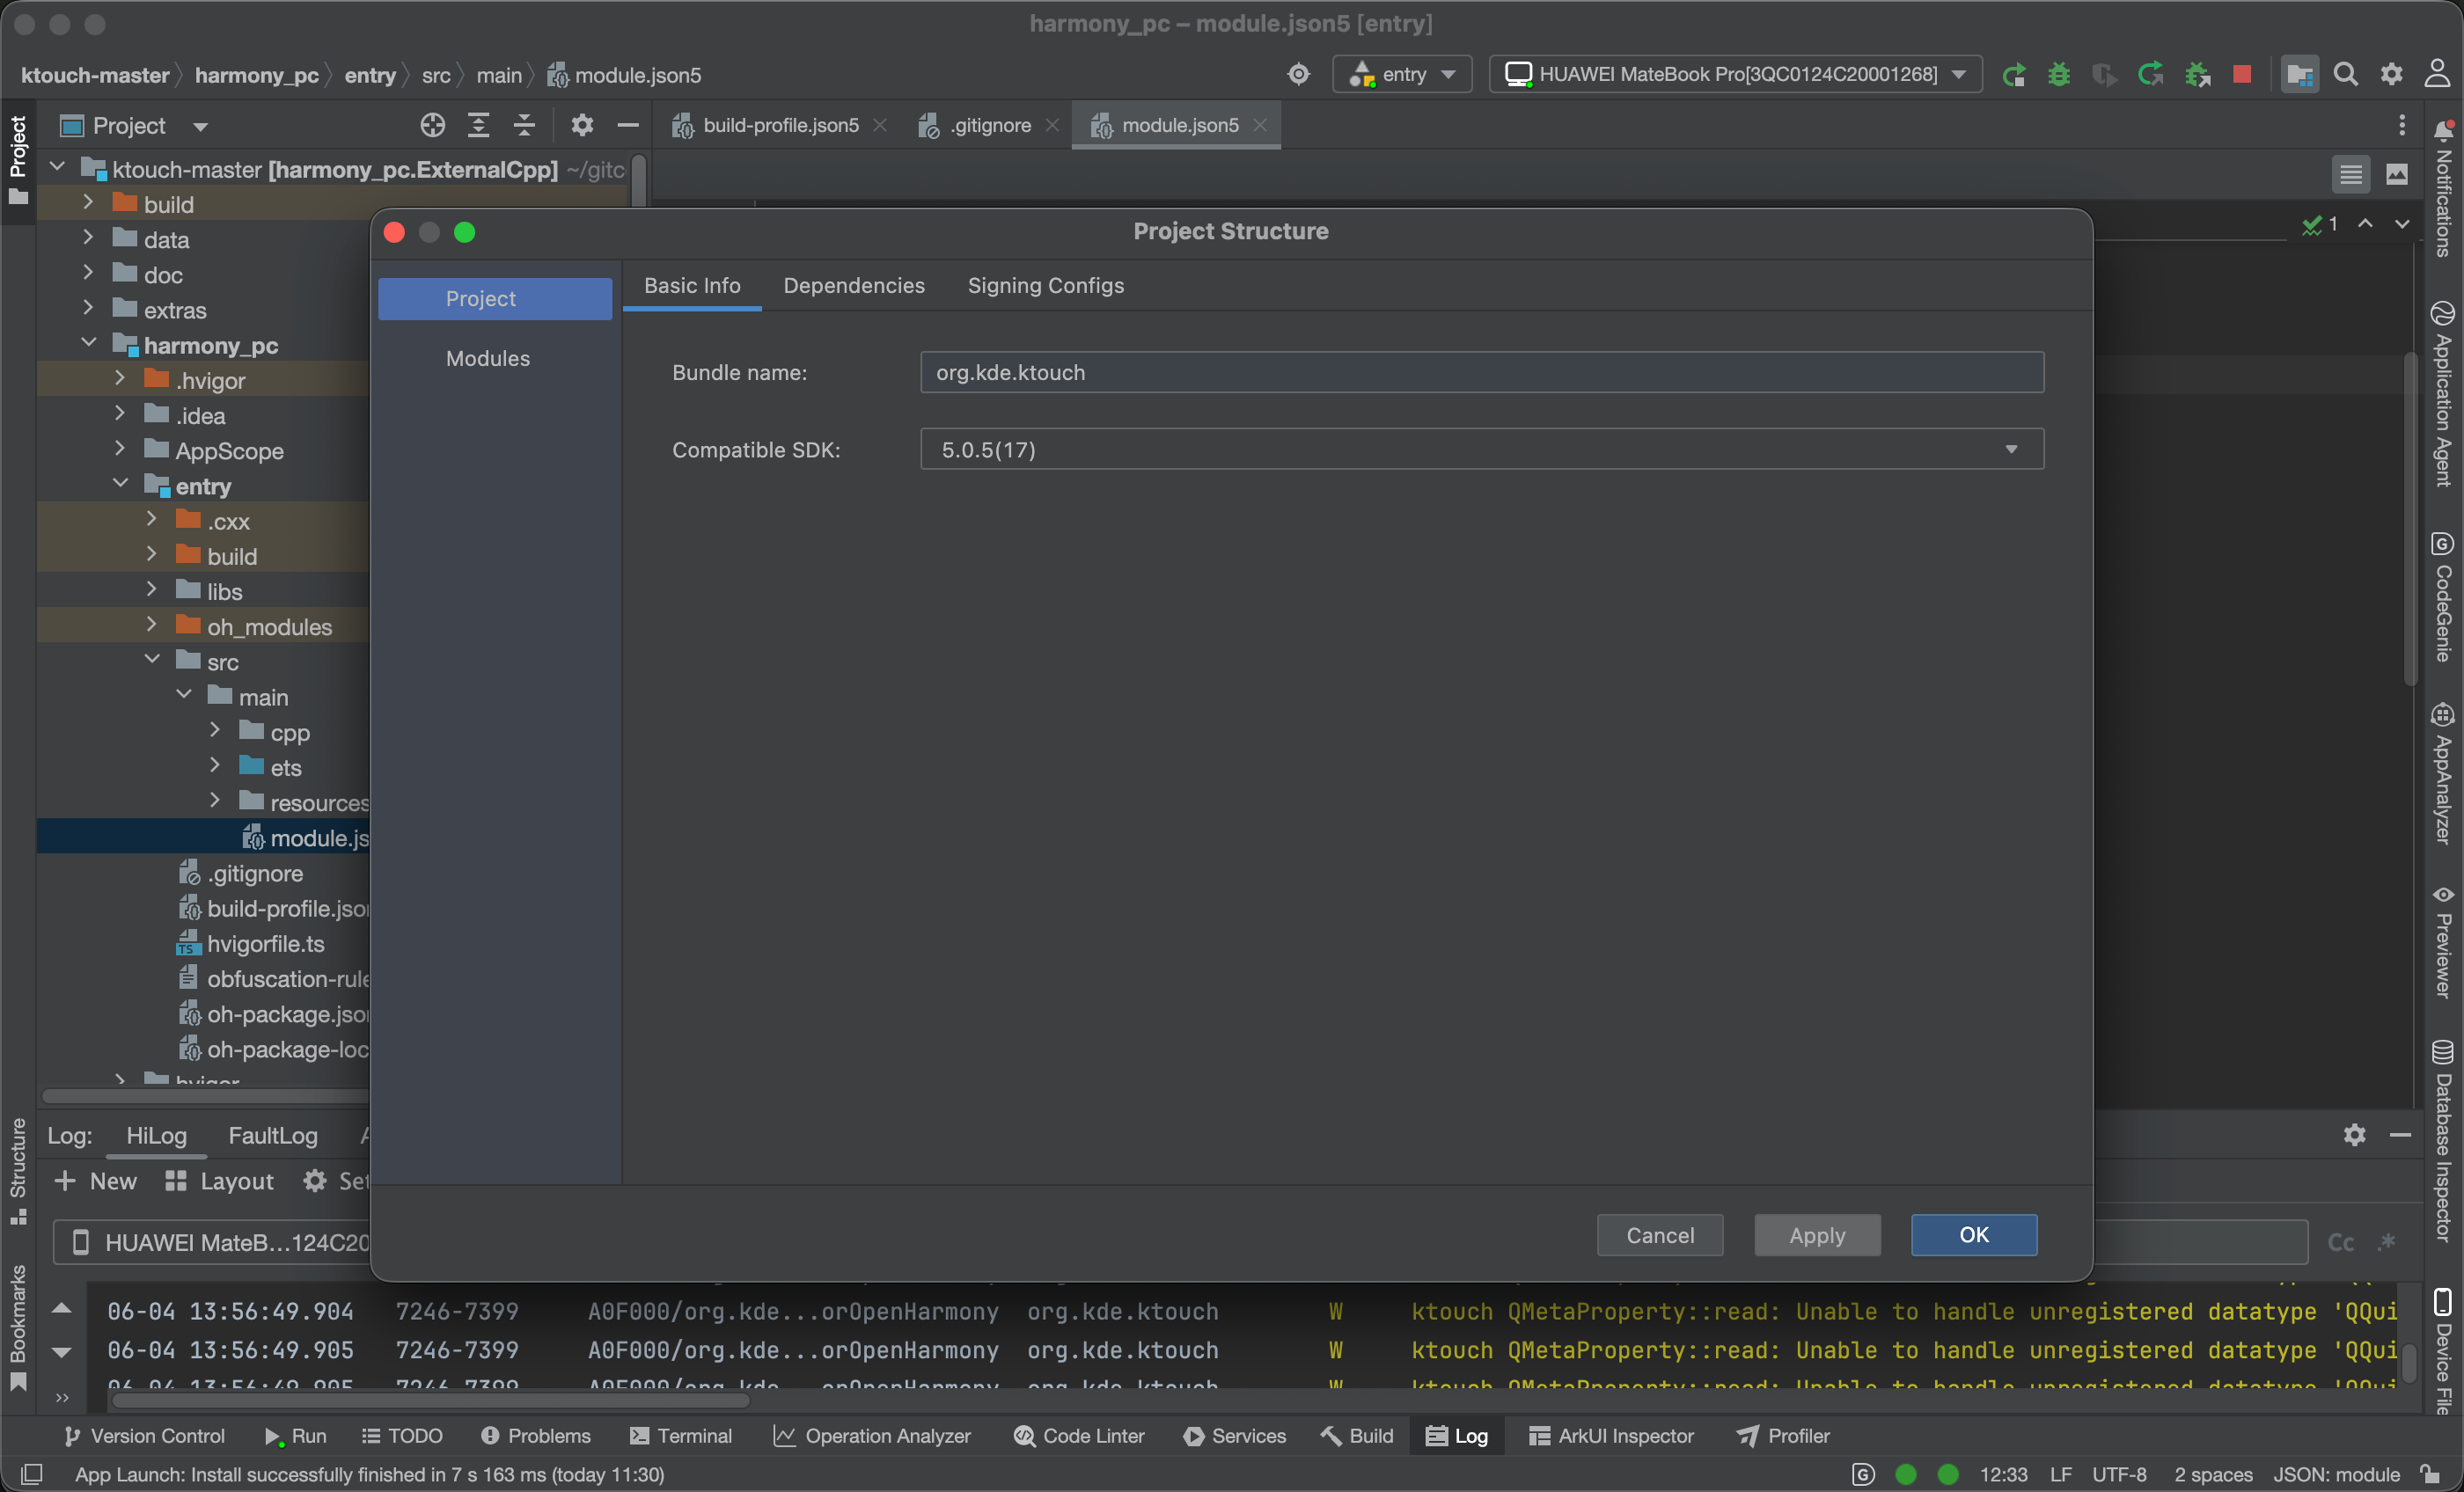Toggle regex option in log search
Screen dimensions: 2464x1492
2387,1242
